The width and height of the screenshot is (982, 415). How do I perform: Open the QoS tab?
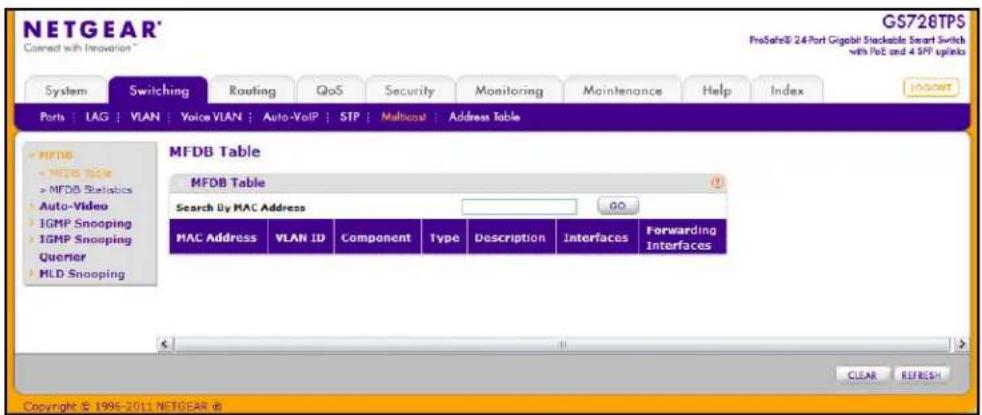[330, 91]
